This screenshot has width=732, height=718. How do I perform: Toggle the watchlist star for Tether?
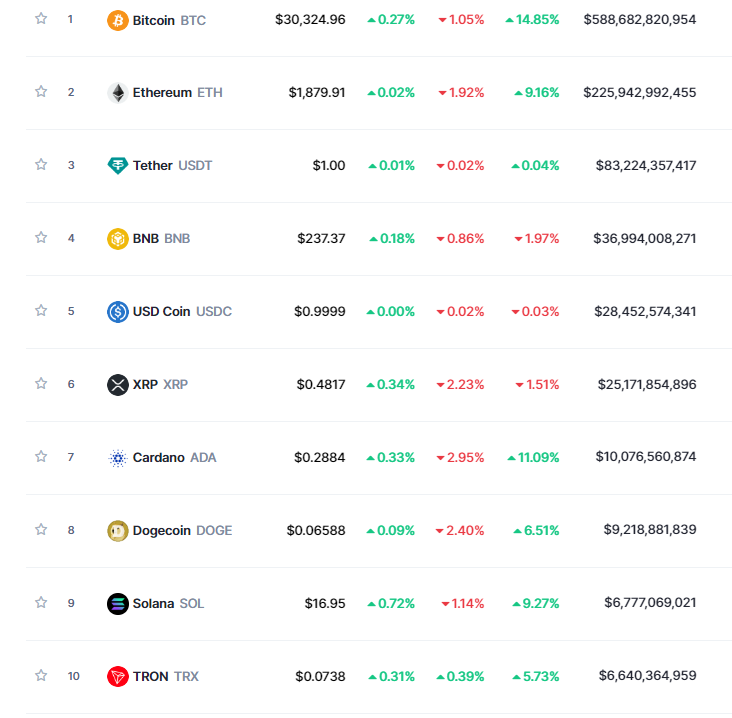pos(41,165)
